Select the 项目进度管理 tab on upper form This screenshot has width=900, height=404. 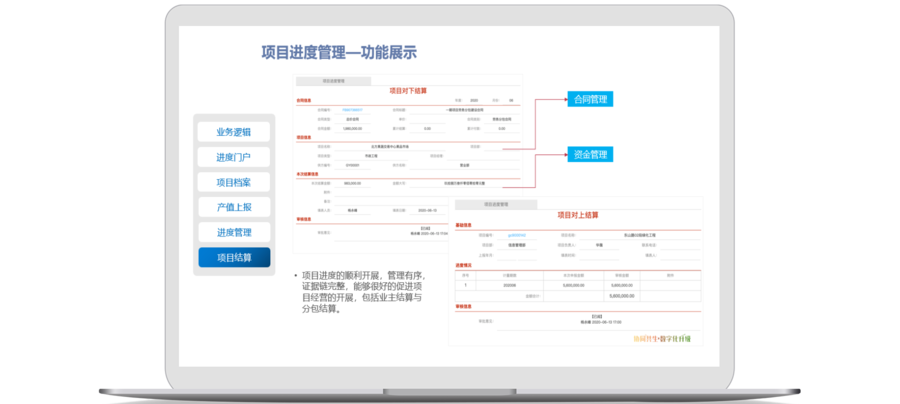tap(333, 80)
